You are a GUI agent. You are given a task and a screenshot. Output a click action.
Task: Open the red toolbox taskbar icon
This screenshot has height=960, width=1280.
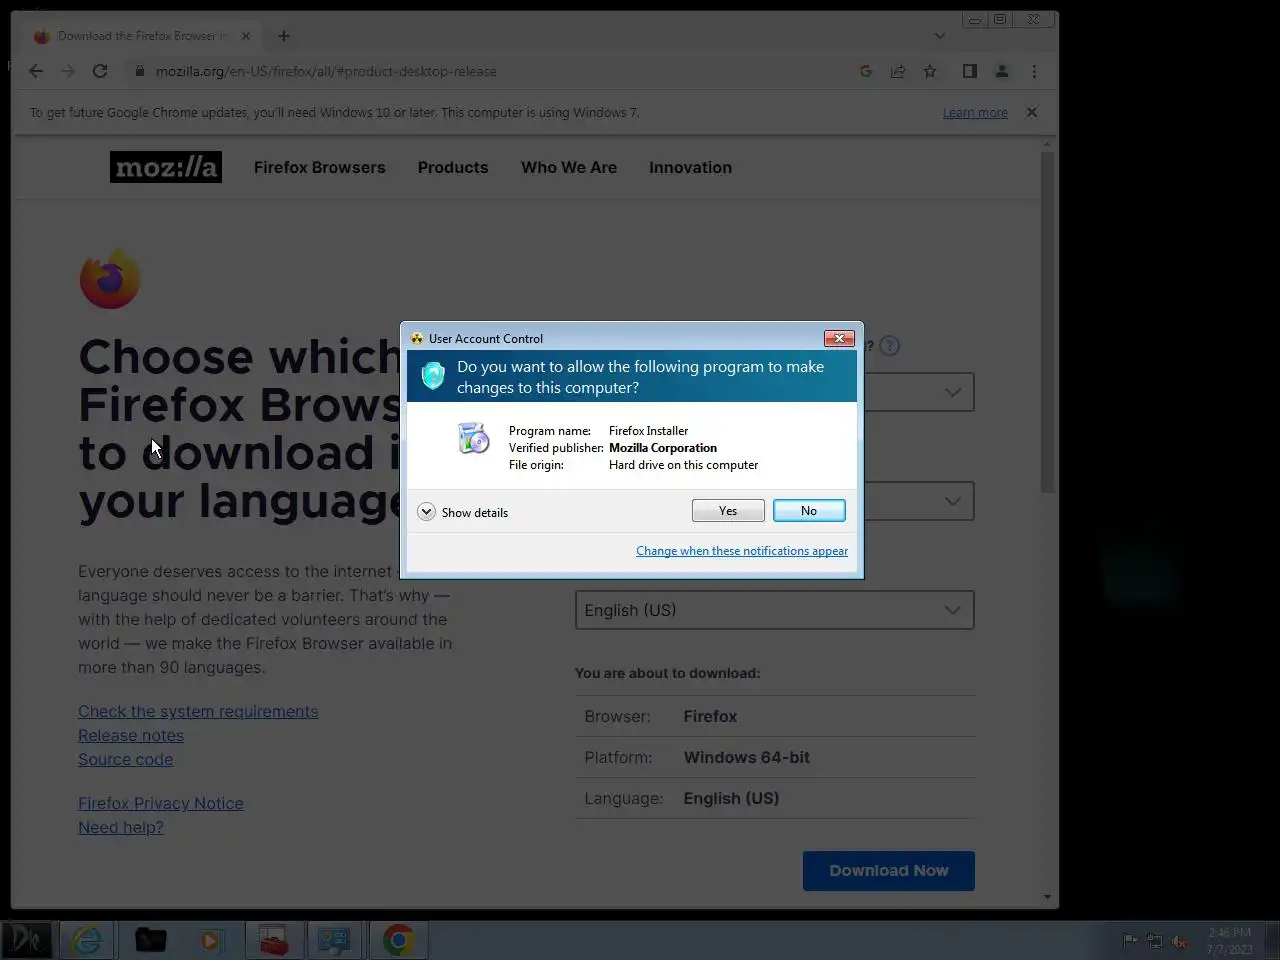pyautogui.click(x=273, y=940)
